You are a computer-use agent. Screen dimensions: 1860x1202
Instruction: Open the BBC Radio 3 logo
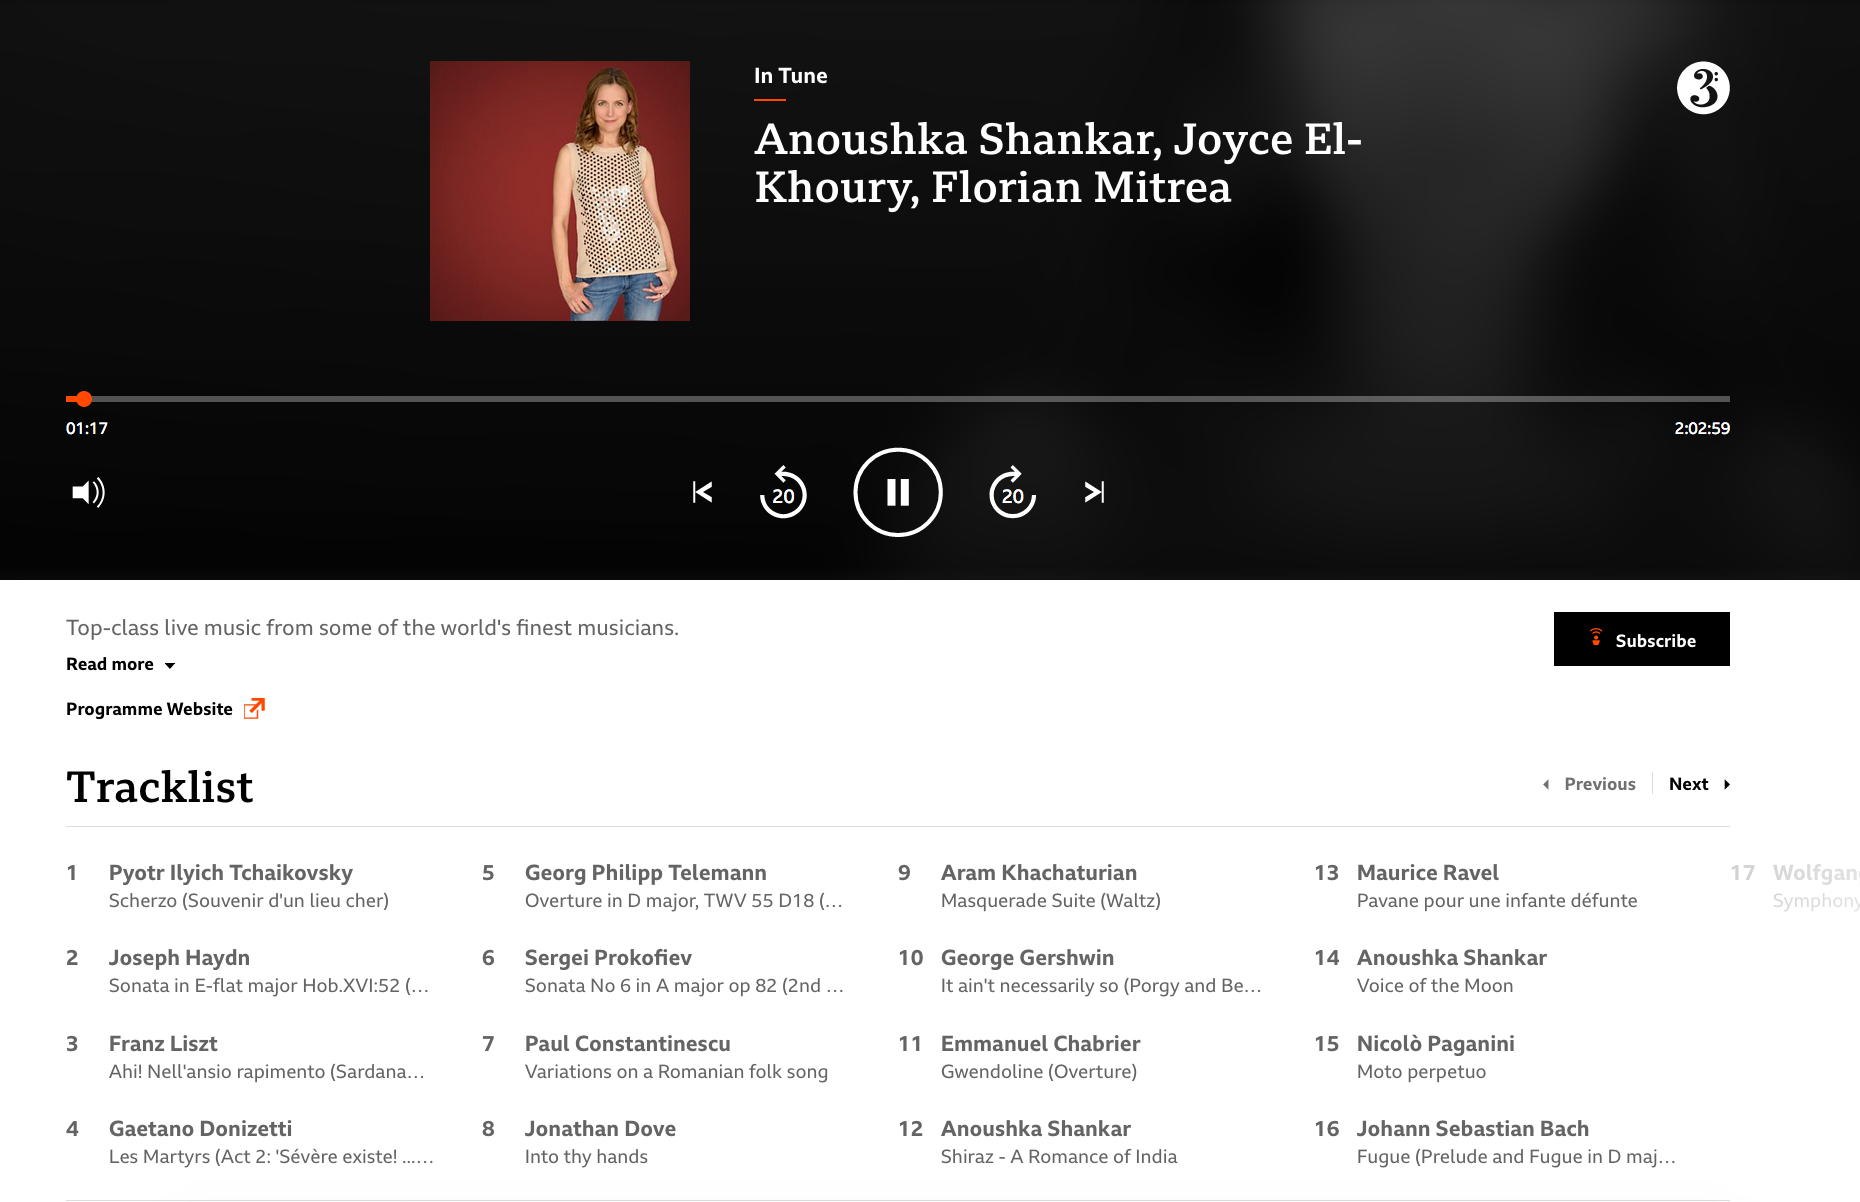click(1703, 88)
